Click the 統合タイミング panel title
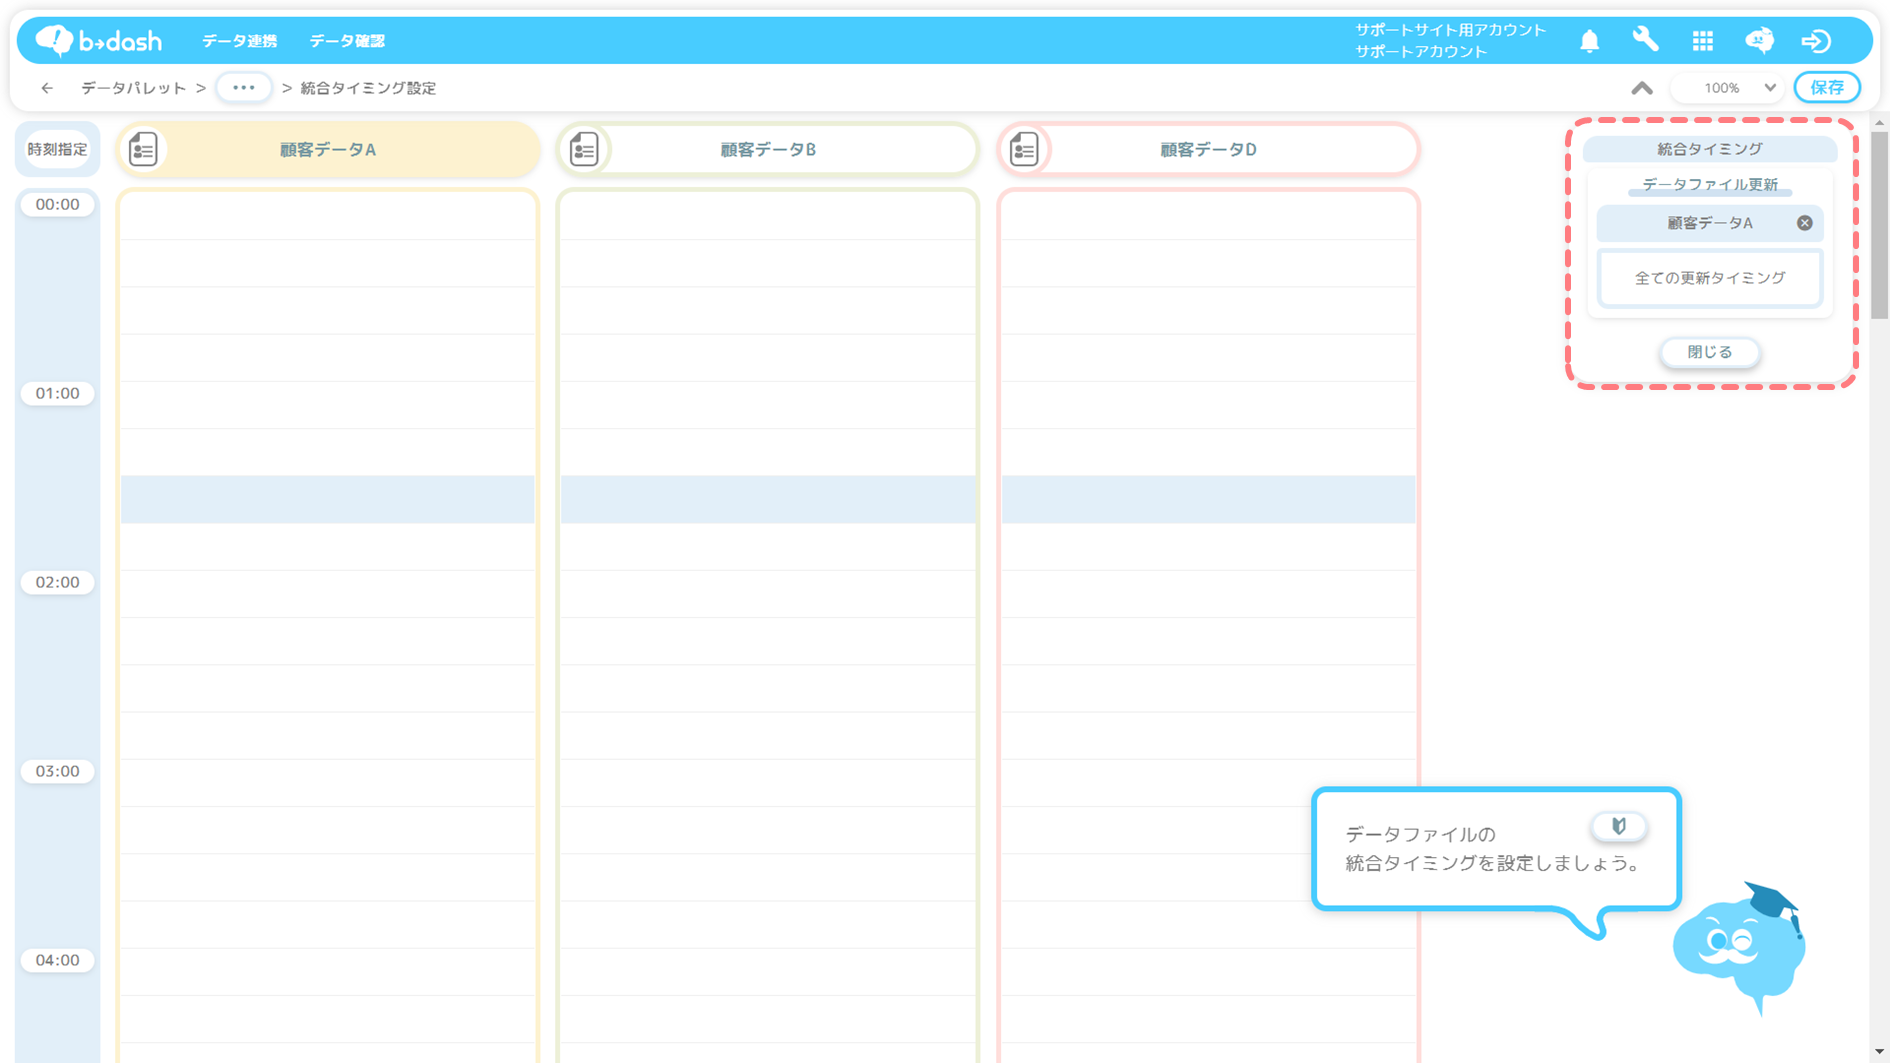The width and height of the screenshot is (1890, 1063). point(1710,149)
